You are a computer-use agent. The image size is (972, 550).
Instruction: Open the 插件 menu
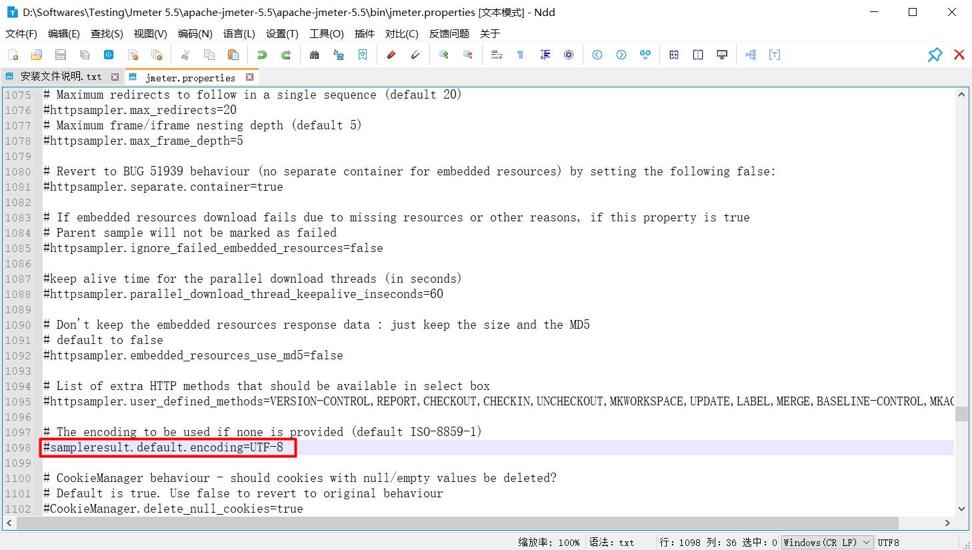[x=364, y=33]
